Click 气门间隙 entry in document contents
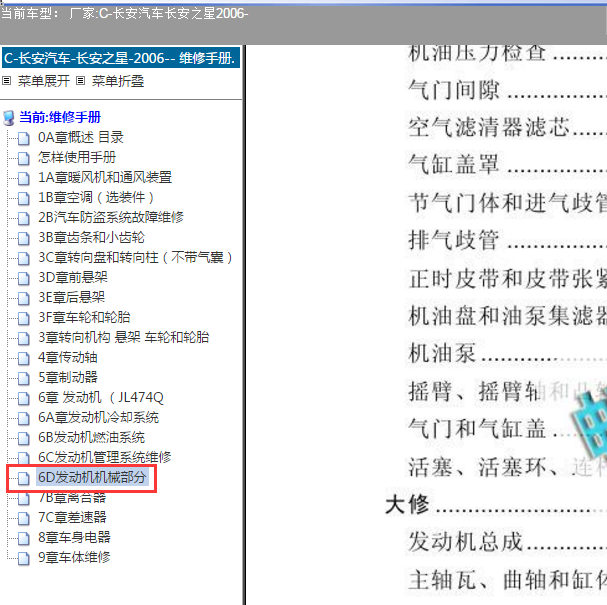Screen dimensions: 607x605 [454, 90]
